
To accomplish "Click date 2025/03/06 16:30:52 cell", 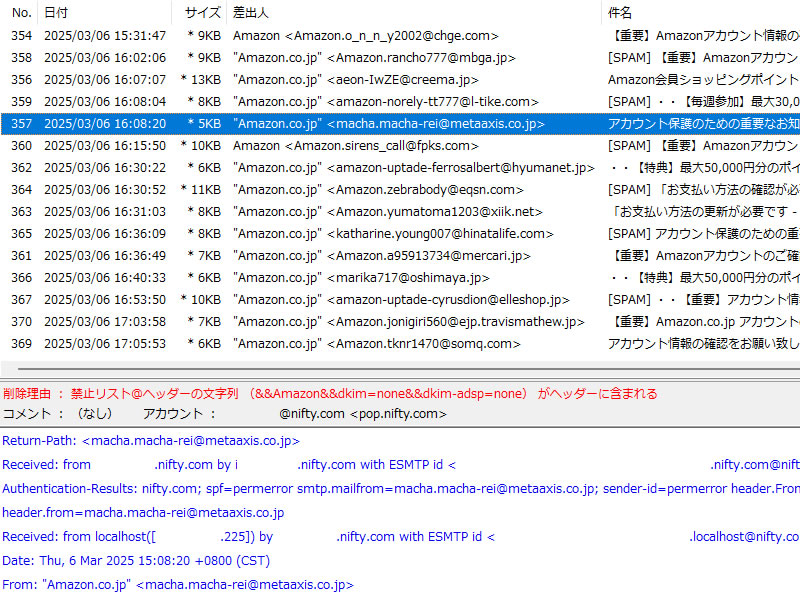I will click(105, 189).
